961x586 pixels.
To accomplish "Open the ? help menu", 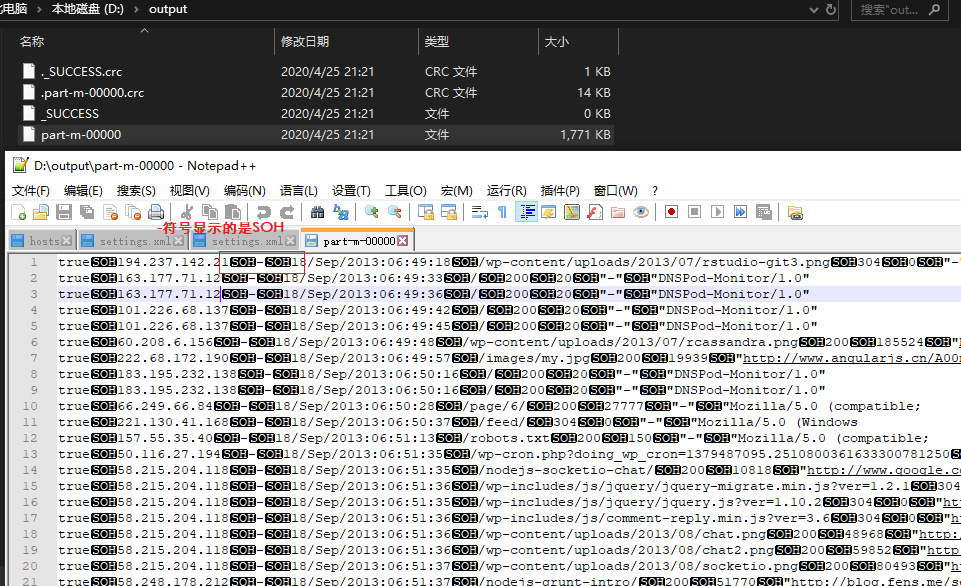I will click(655, 191).
